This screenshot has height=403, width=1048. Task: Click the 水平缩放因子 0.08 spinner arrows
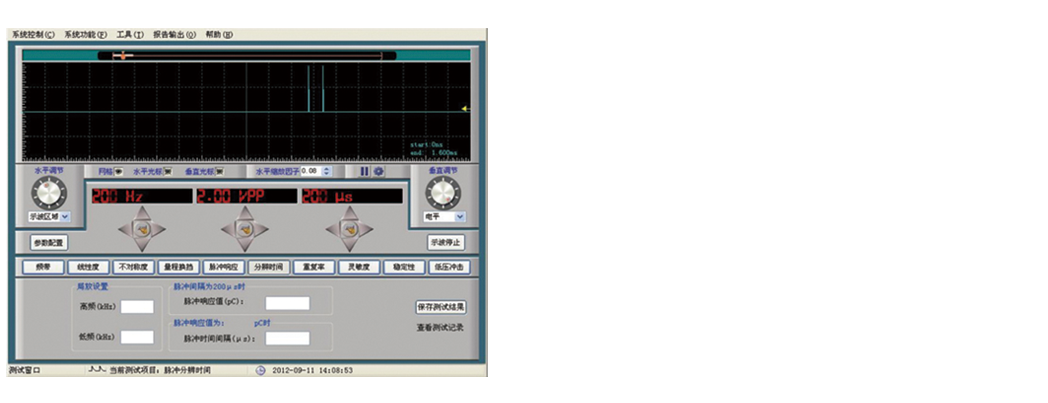pyautogui.click(x=327, y=171)
